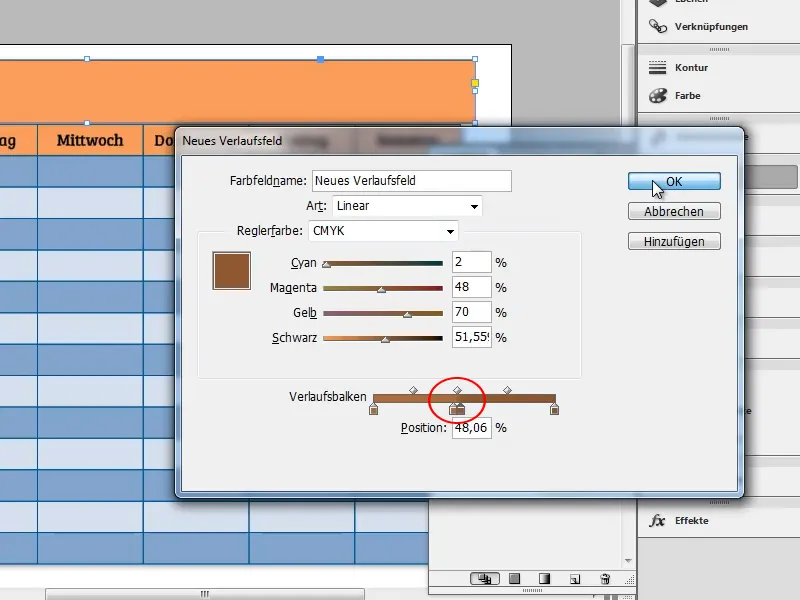This screenshot has width=800, height=600.
Task: Select the leftmost gradient color stop
Action: tap(373, 409)
